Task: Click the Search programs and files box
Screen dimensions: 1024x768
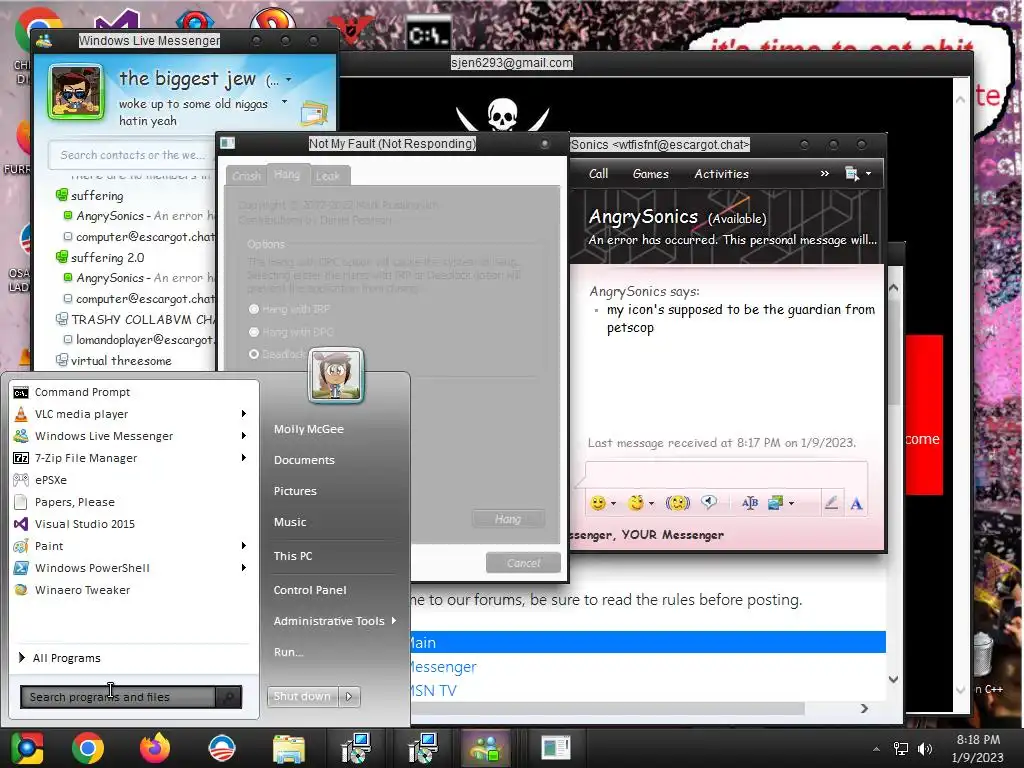Action: click(118, 697)
